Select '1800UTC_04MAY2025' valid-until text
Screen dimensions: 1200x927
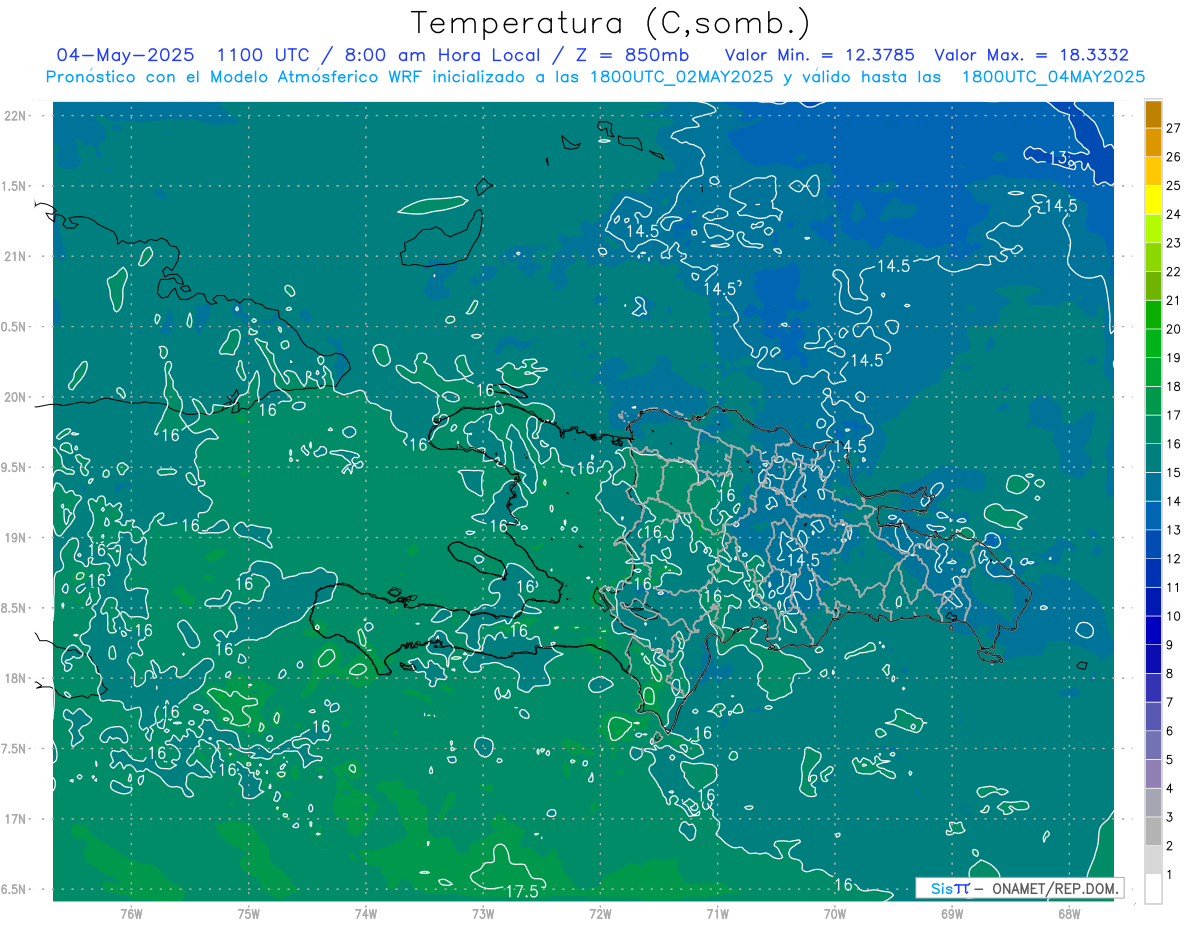click(x=1053, y=77)
